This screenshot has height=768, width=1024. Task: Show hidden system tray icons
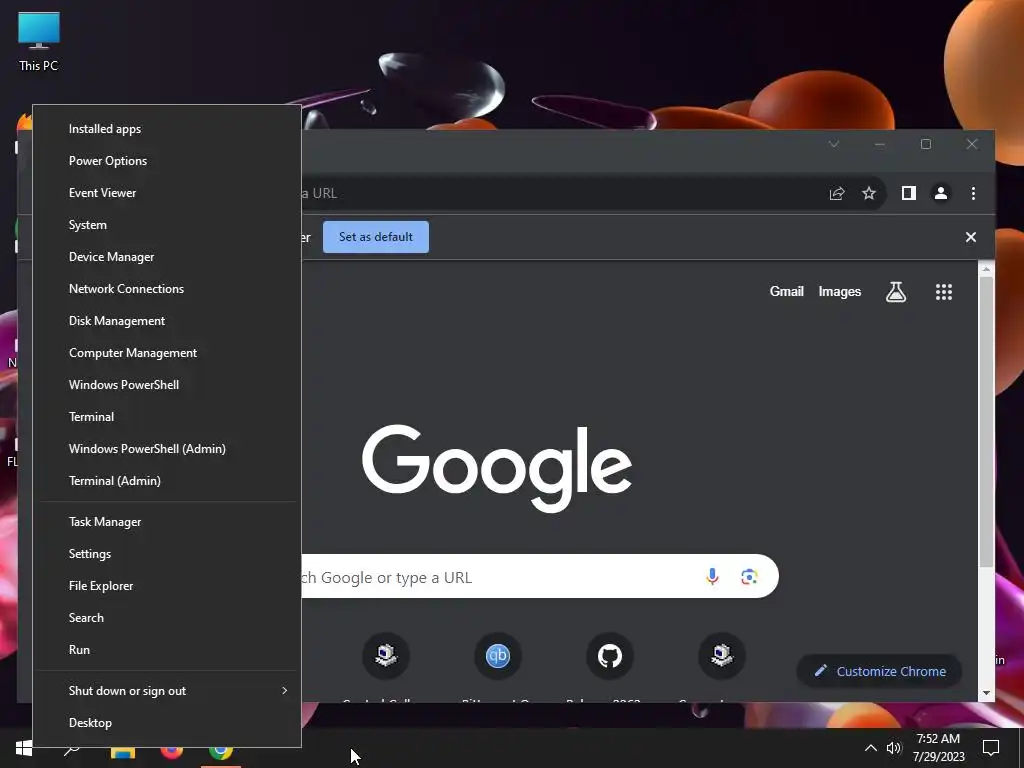click(x=870, y=748)
